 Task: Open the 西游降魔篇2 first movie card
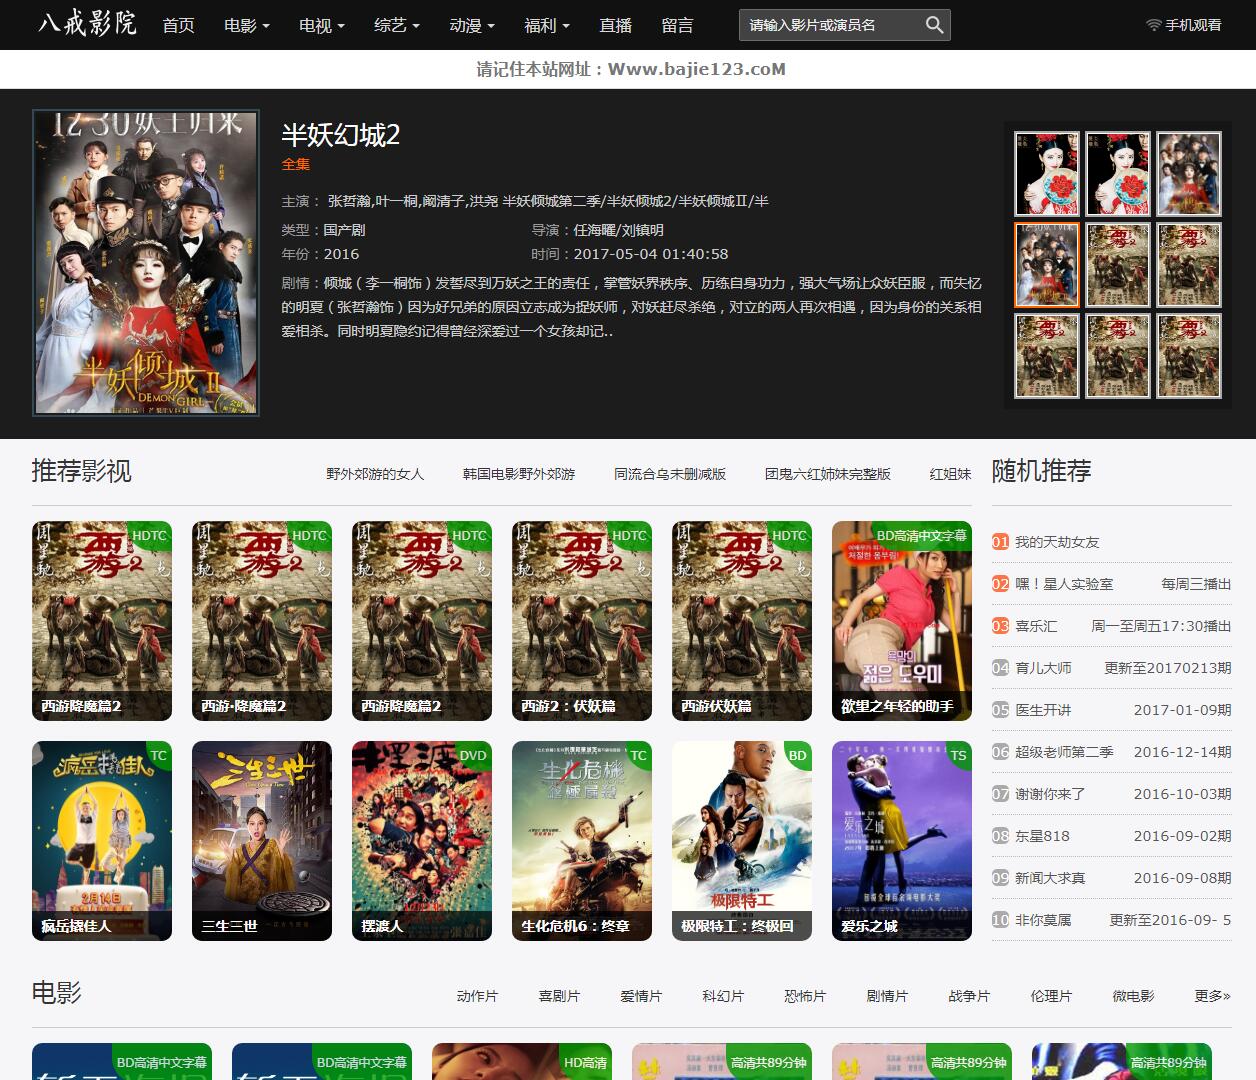tap(102, 621)
